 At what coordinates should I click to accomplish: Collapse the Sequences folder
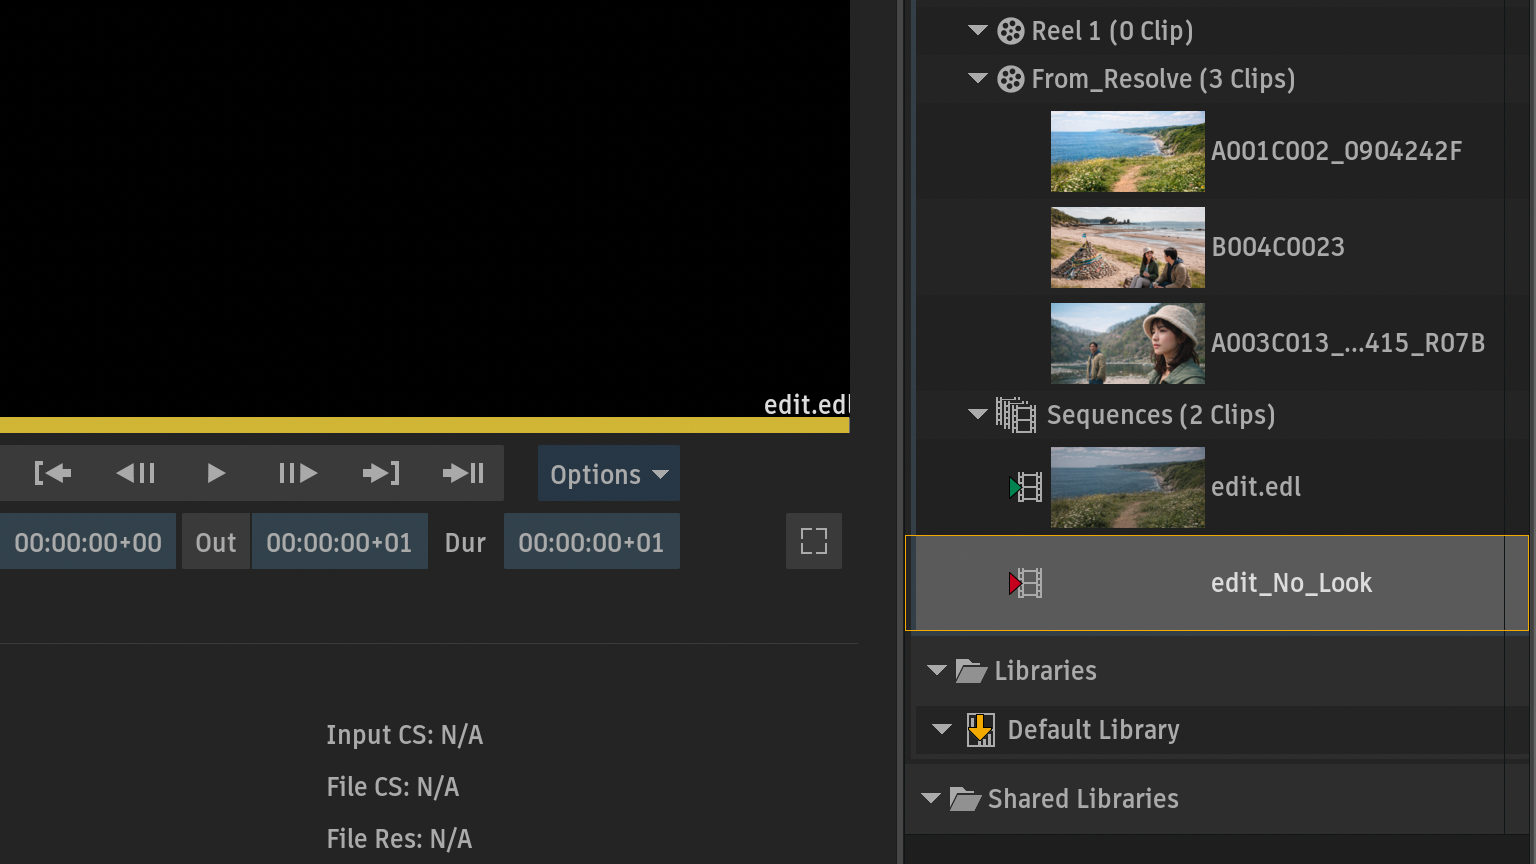click(978, 415)
